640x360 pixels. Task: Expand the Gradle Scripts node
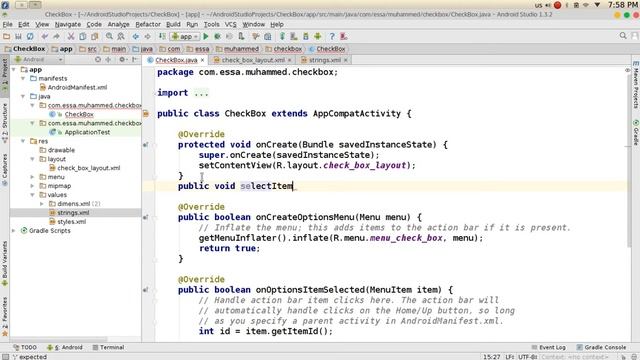click(x=14, y=231)
